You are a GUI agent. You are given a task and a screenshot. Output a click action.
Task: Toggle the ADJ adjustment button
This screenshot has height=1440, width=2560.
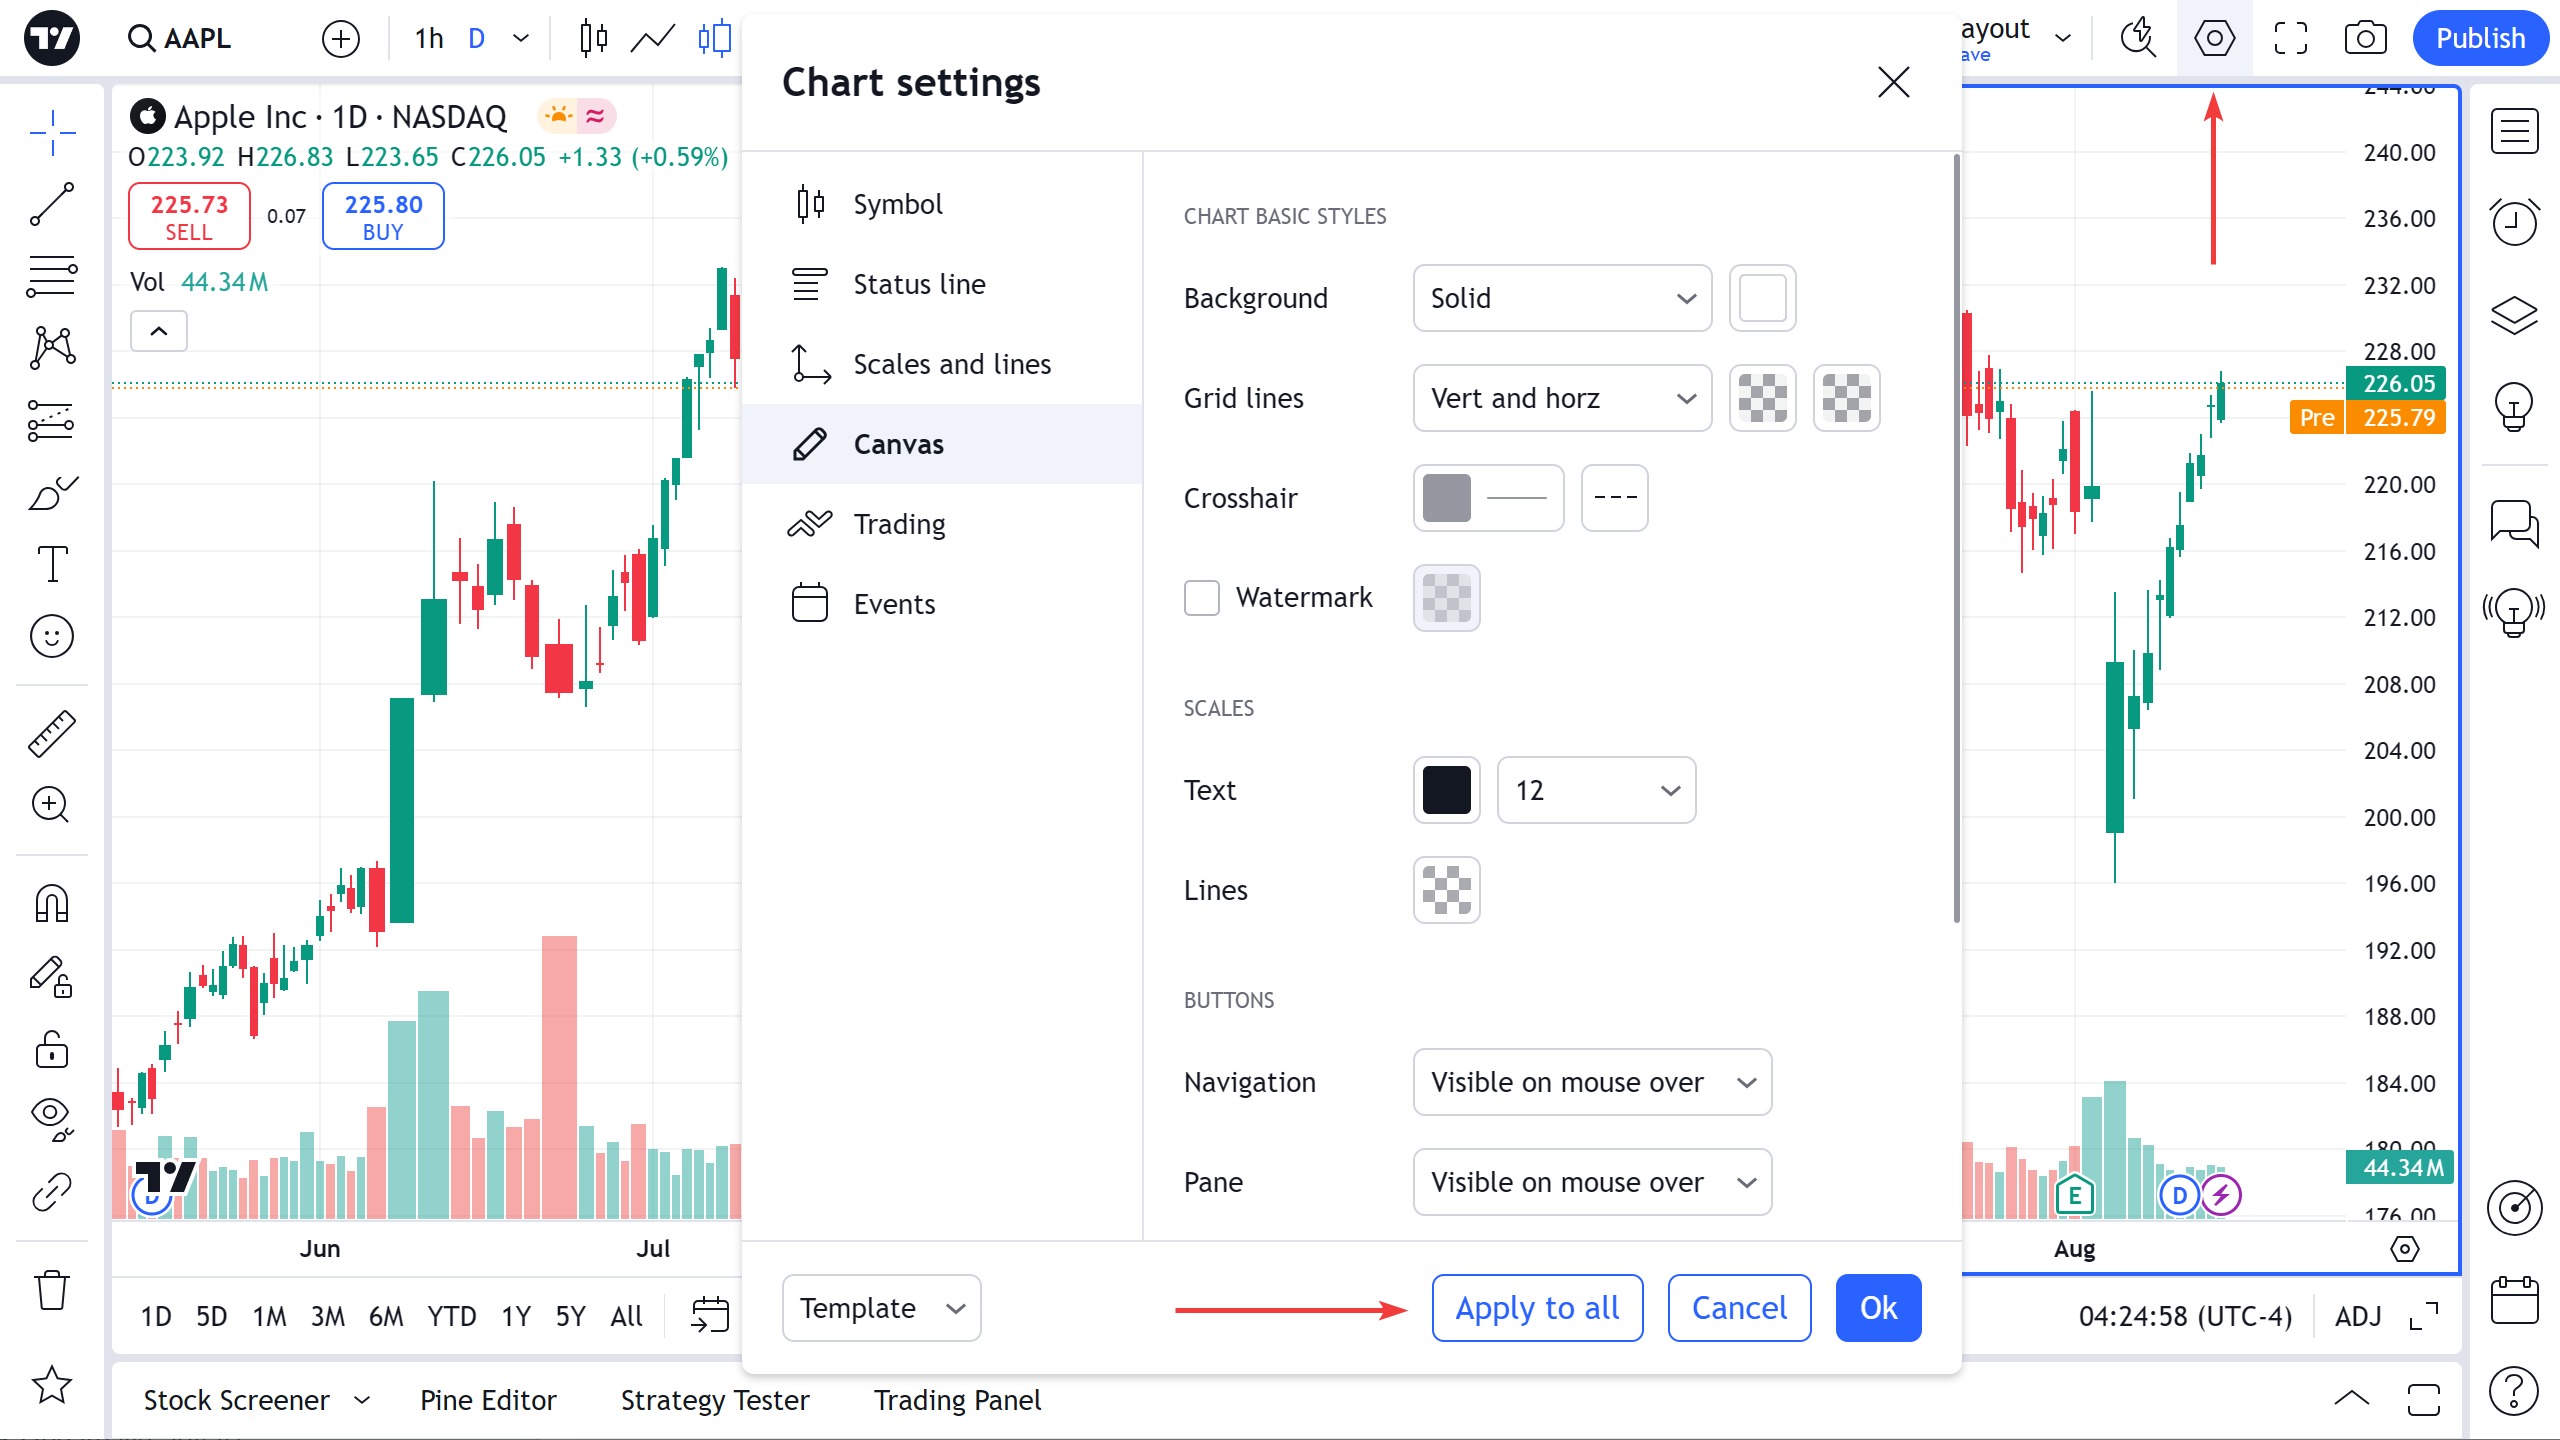tap(2358, 1316)
